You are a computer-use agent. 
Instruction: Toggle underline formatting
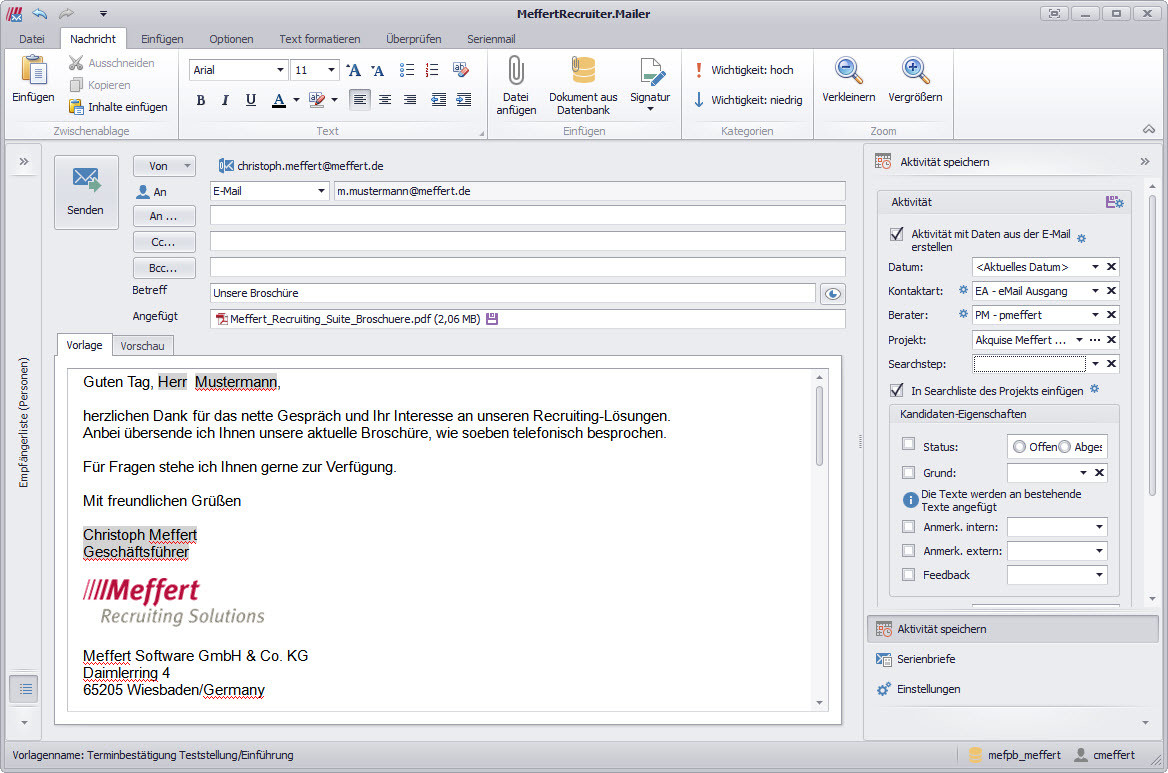[x=251, y=100]
